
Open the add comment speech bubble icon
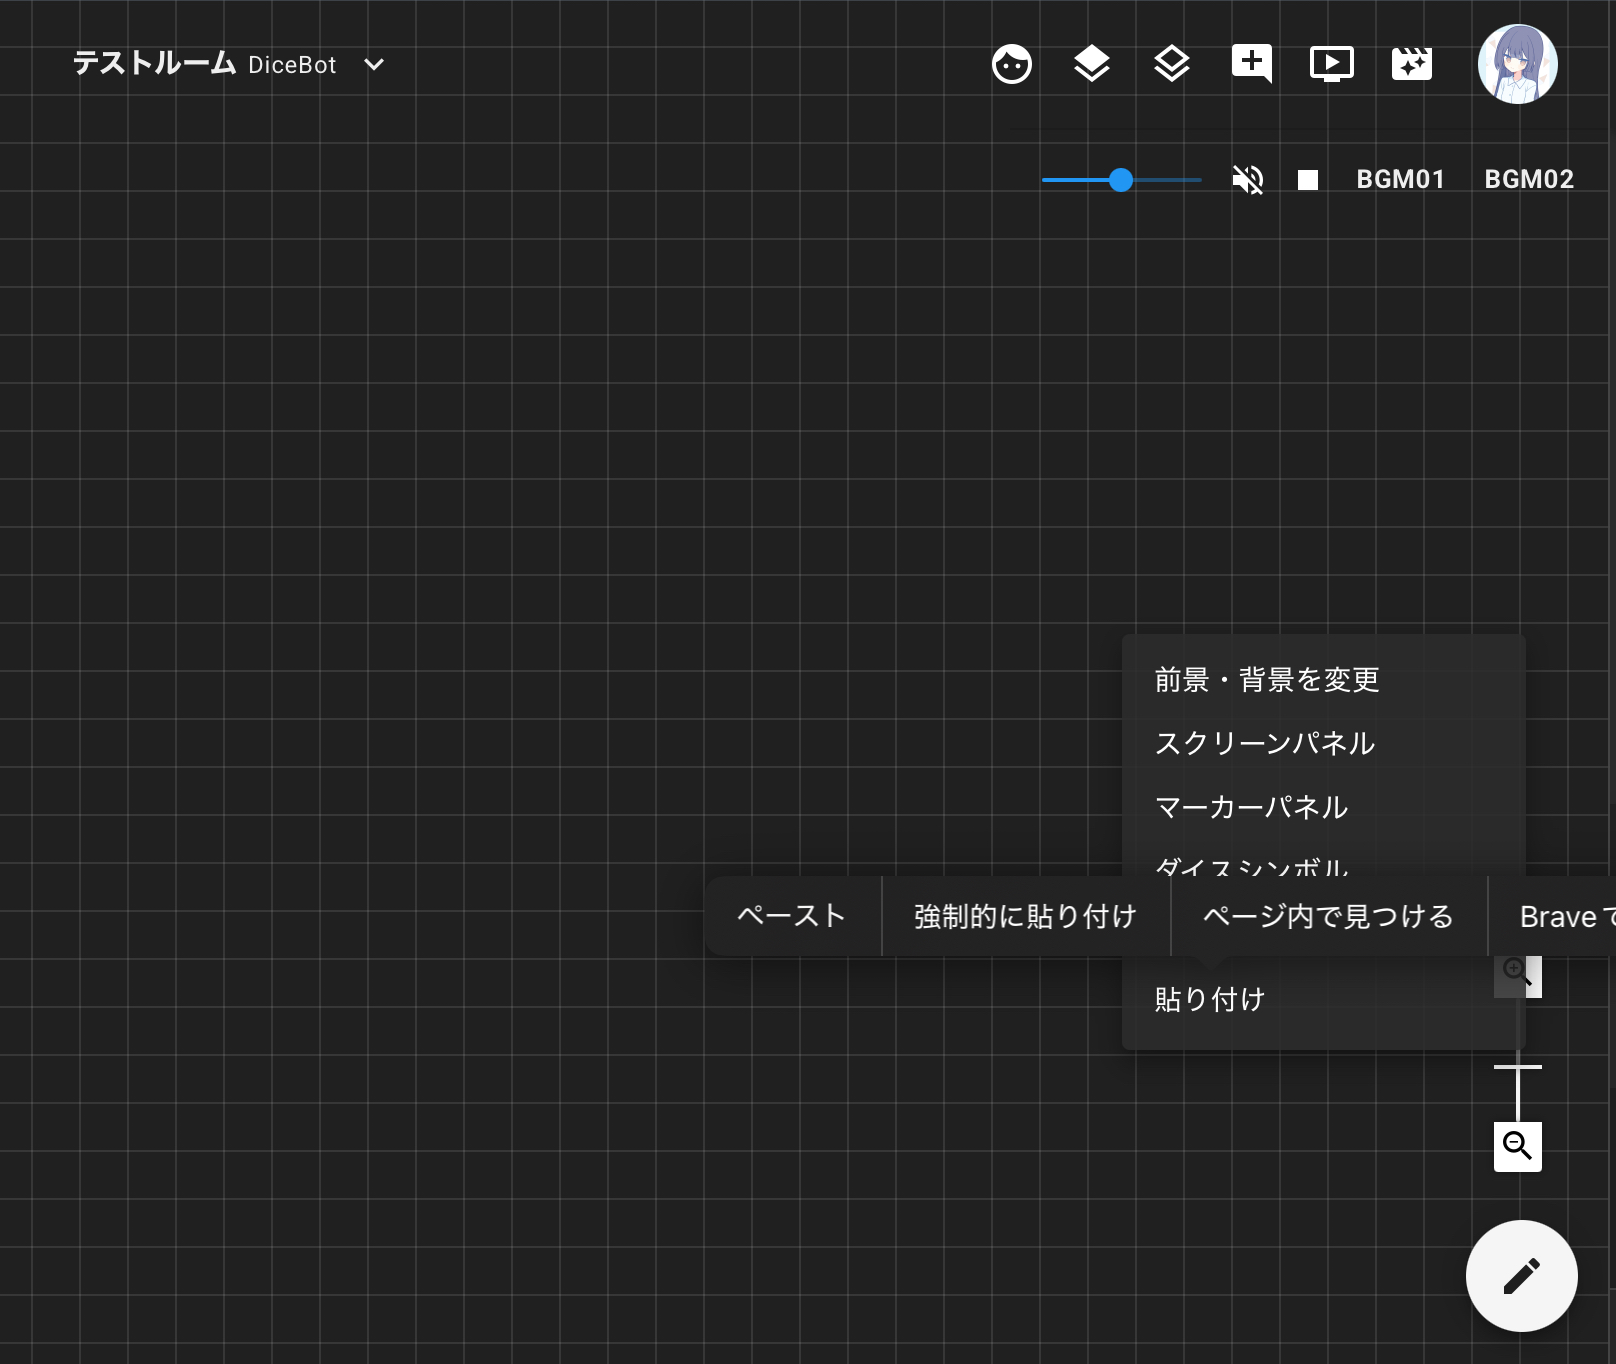(x=1251, y=64)
